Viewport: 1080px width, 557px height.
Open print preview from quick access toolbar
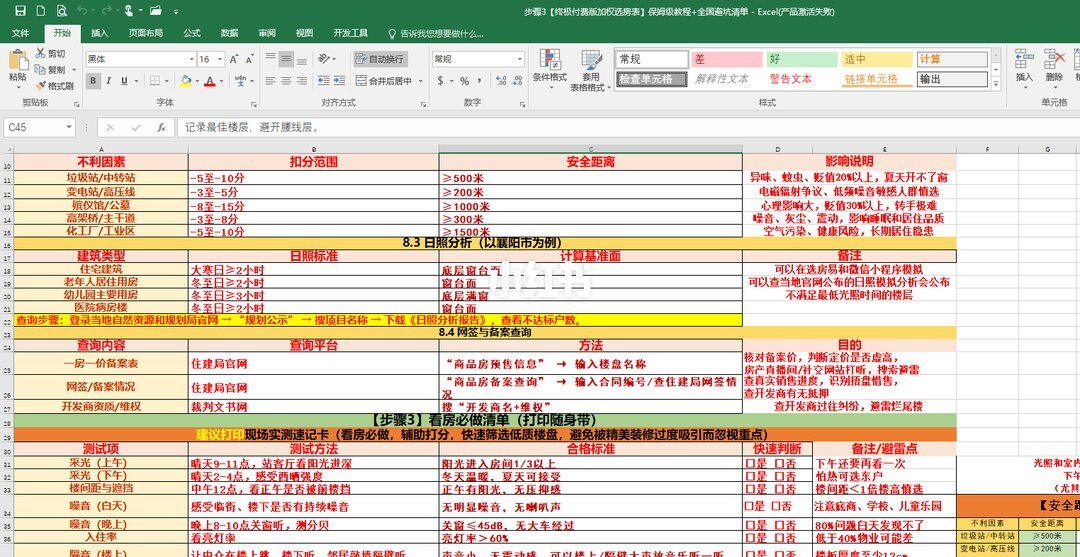[x=62, y=11]
